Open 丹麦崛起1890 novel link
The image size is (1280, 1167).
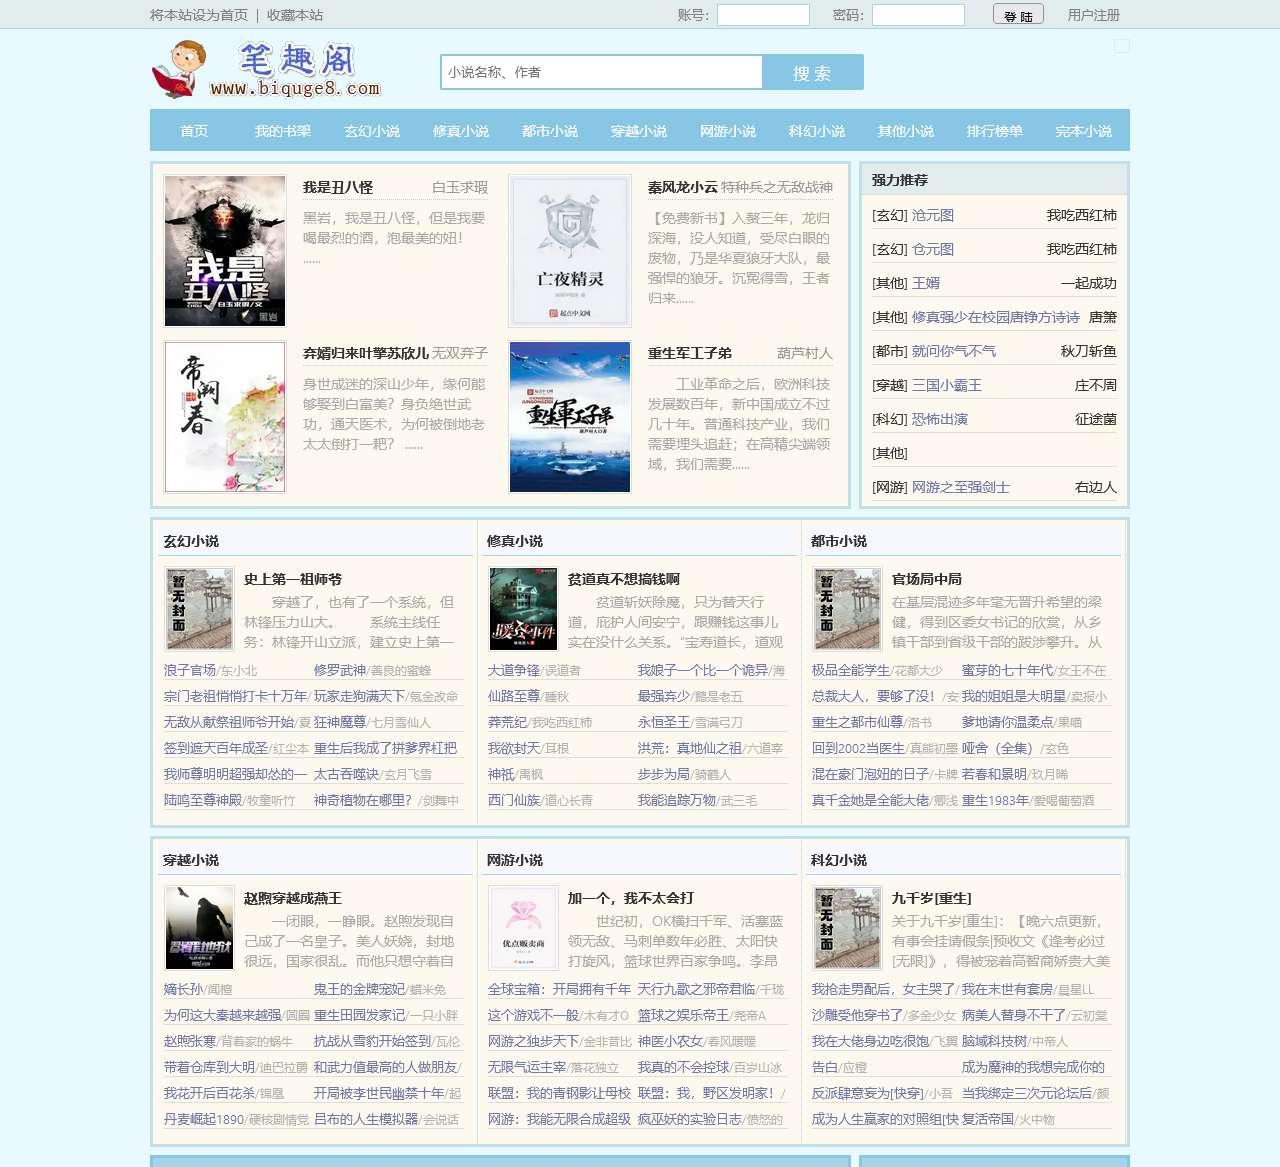click(204, 1119)
